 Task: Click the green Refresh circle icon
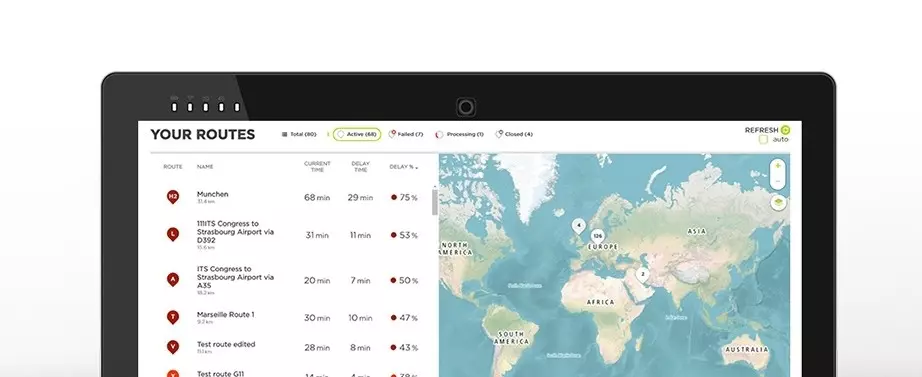pyautogui.click(x=785, y=130)
